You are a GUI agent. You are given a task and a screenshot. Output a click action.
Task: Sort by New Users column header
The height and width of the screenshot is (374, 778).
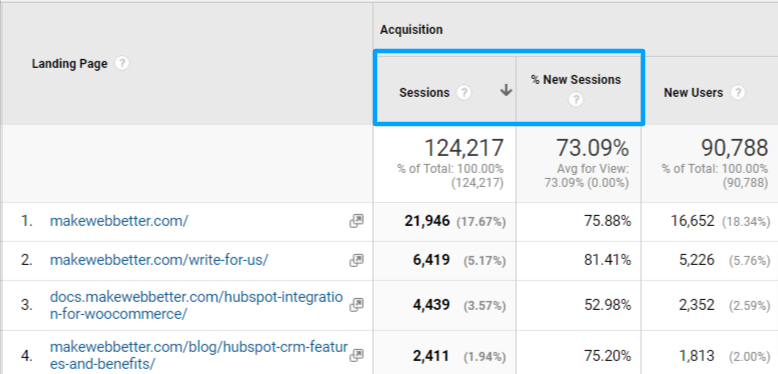point(693,93)
